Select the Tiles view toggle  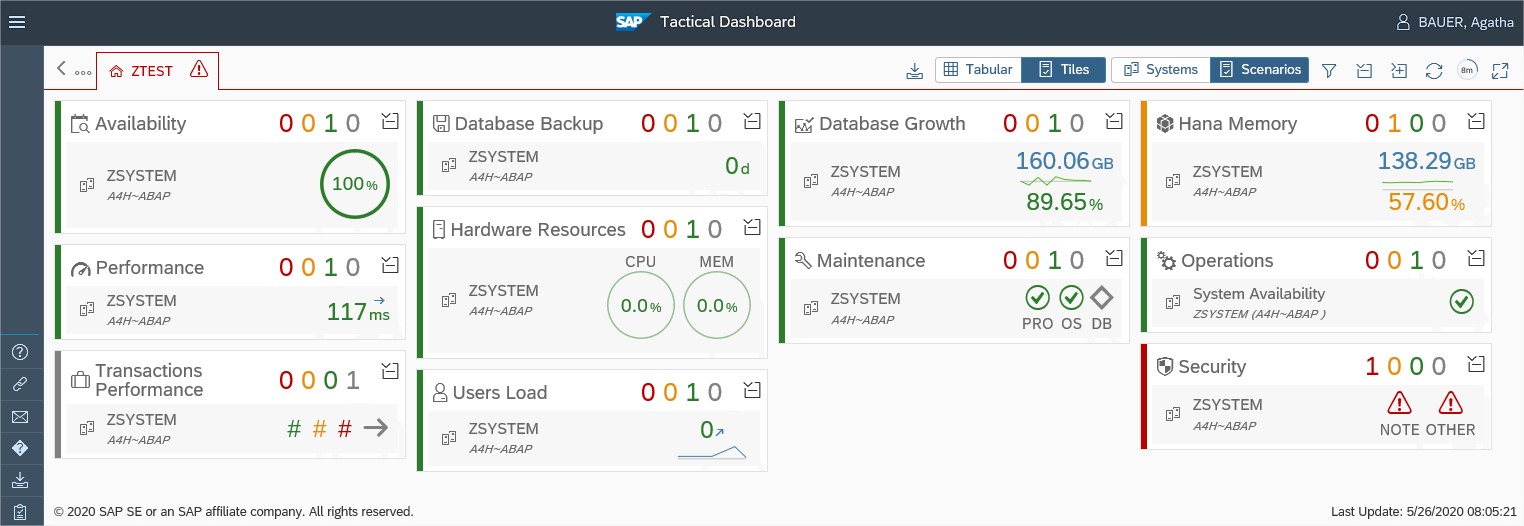(x=1064, y=70)
